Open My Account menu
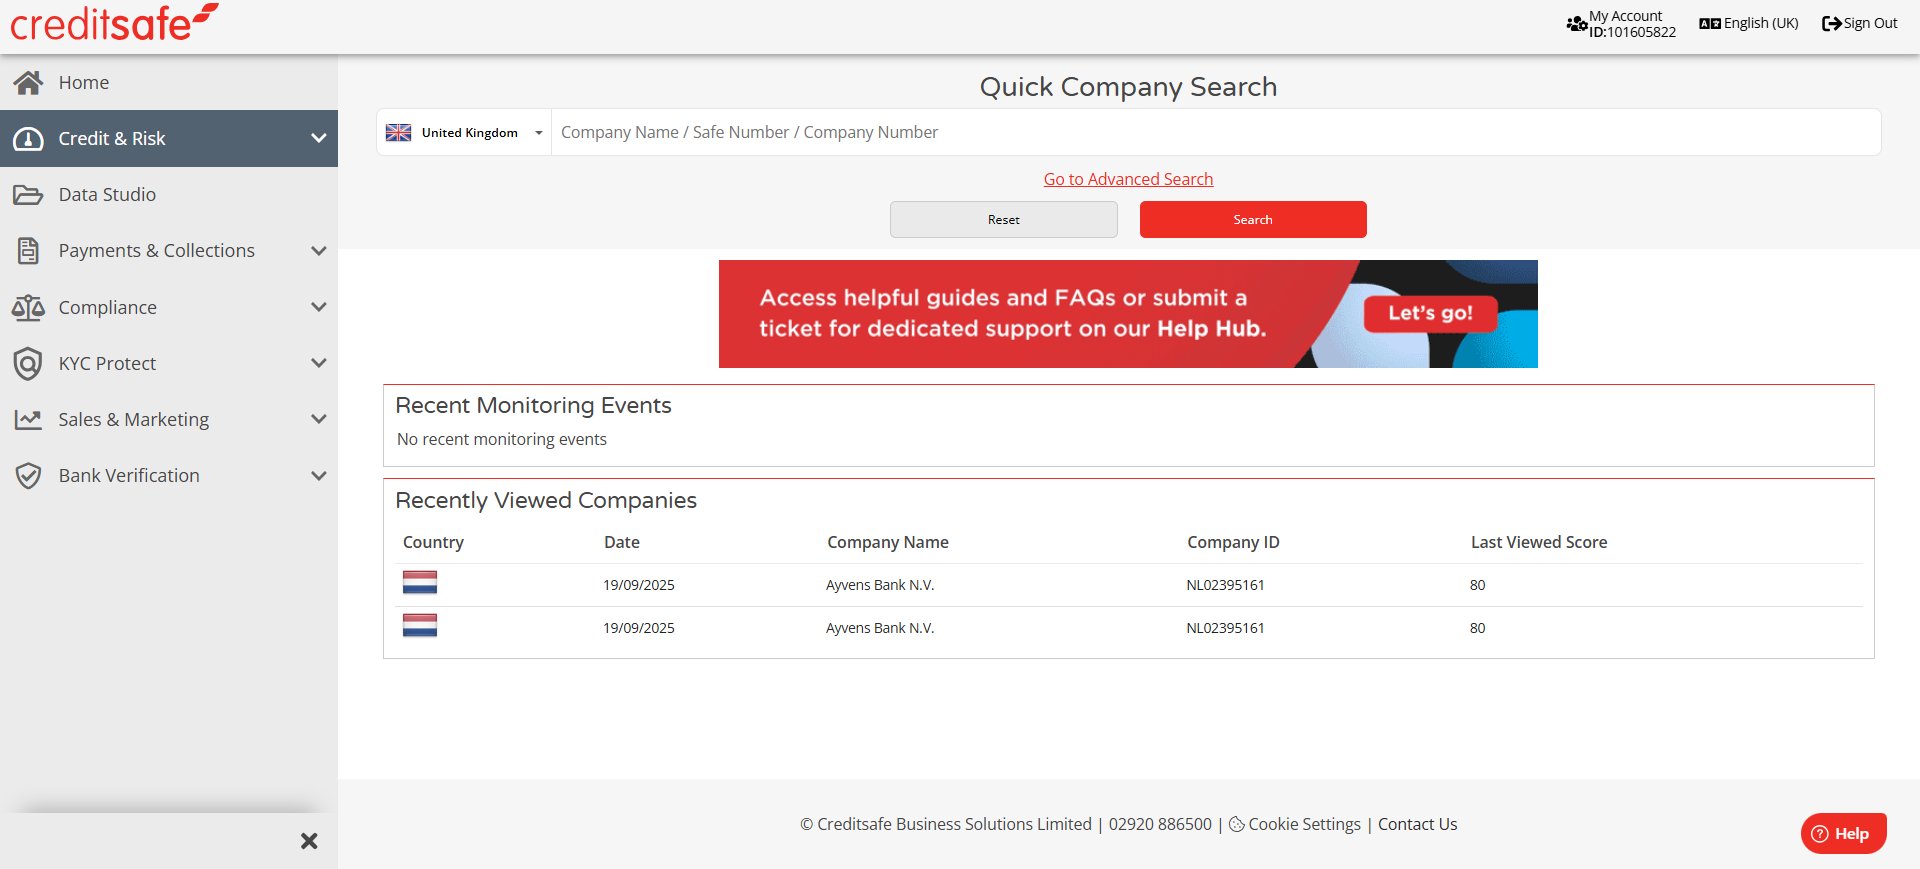1920x869 pixels. [1621, 23]
